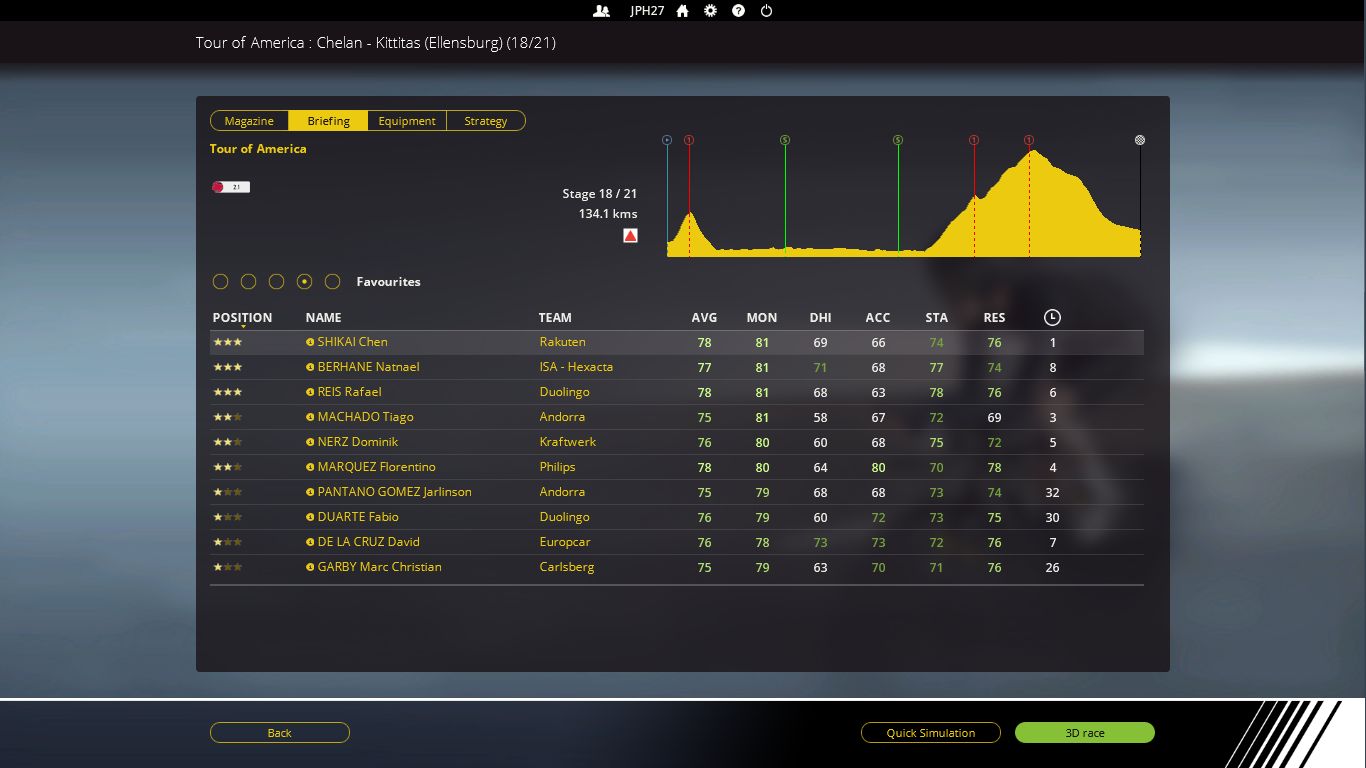The height and width of the screenshot is (768, 1366).
Task: Sort by the clock time column icon
Action: [1052, 318]
